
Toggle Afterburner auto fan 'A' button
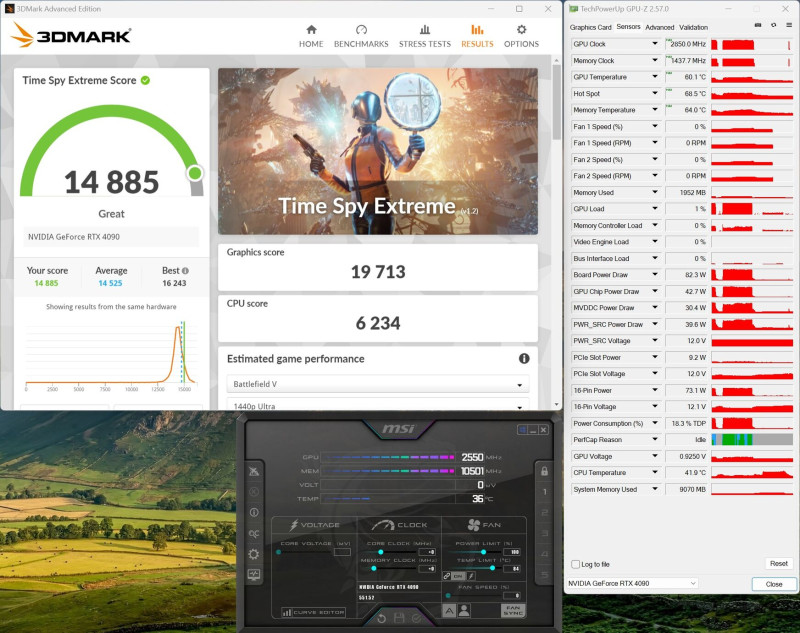tap(449, 611)
